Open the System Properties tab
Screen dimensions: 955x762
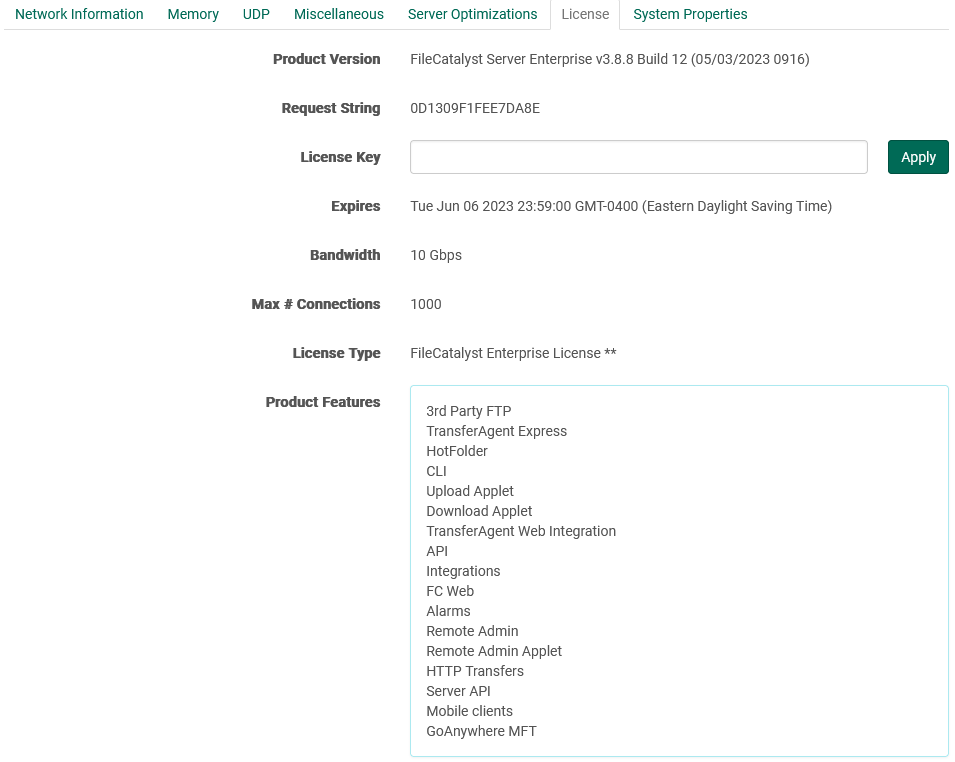click(x=690, y=14)
